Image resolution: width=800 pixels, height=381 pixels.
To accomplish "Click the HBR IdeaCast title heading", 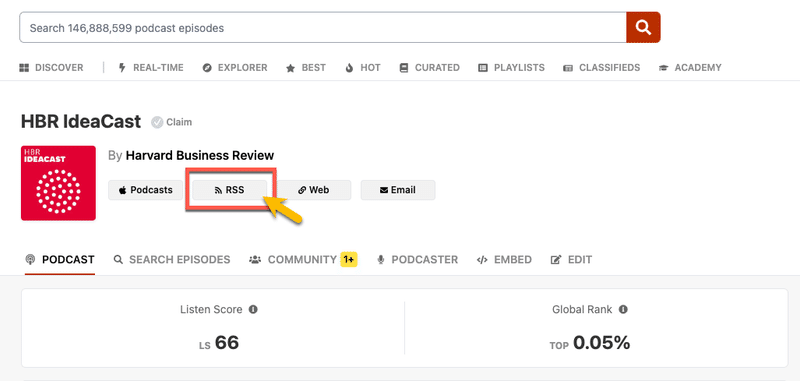I will click(81, 122).
